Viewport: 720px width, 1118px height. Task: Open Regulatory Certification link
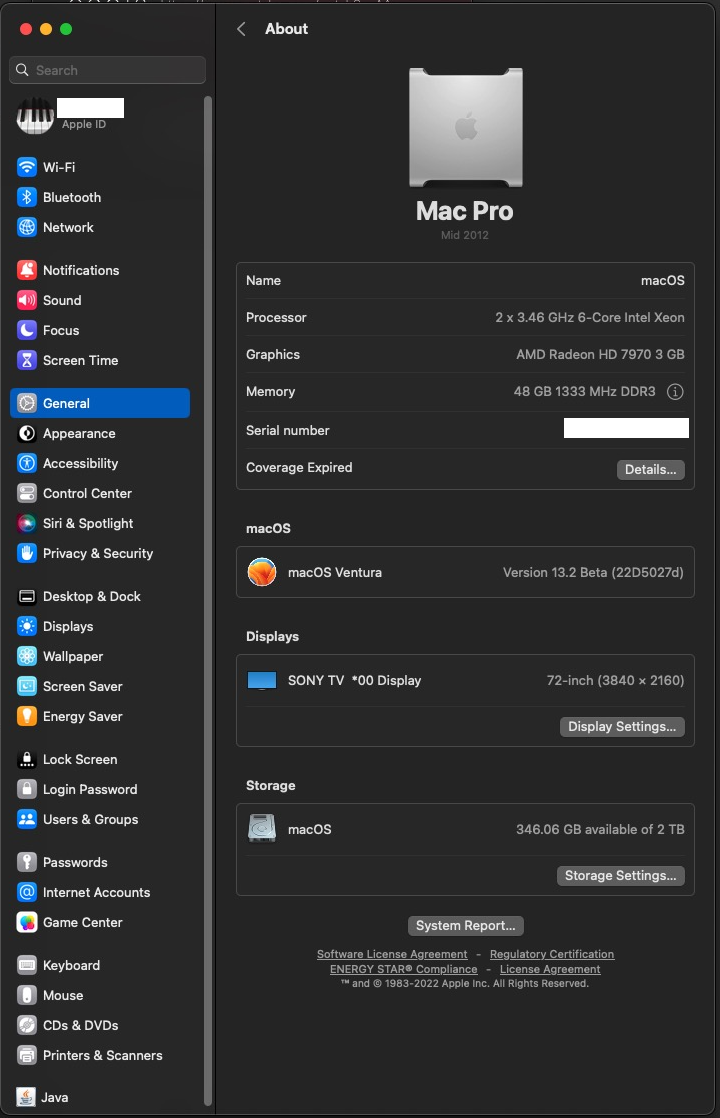(552, 954)
